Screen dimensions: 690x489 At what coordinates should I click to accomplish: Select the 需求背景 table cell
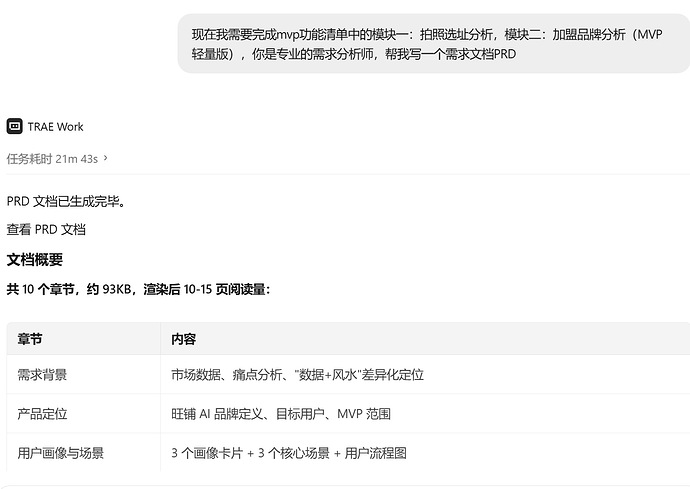pos(84,375)
